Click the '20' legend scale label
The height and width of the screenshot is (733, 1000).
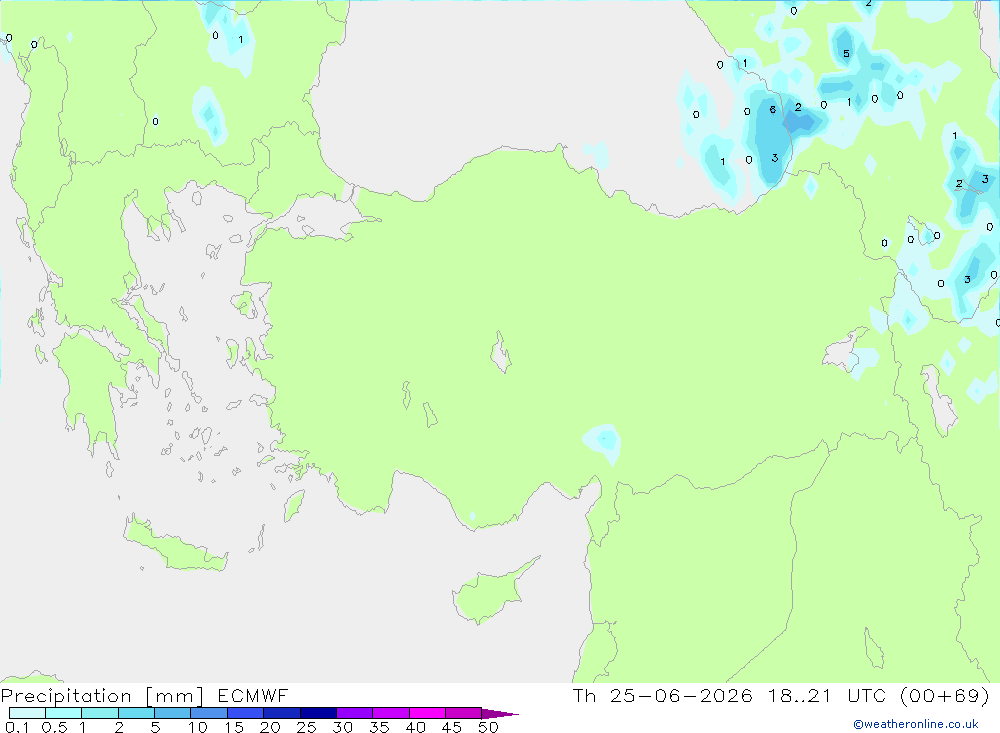point(270,727)
